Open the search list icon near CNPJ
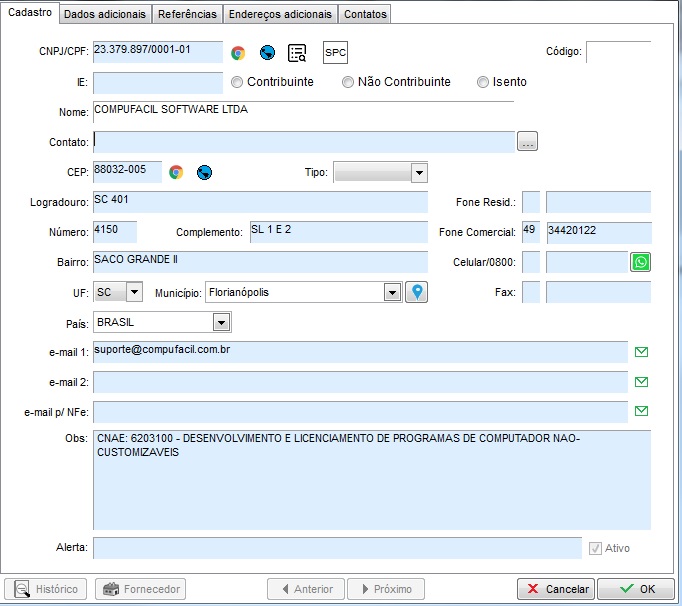This screenshot has width=682, height=606. (297, 53)
